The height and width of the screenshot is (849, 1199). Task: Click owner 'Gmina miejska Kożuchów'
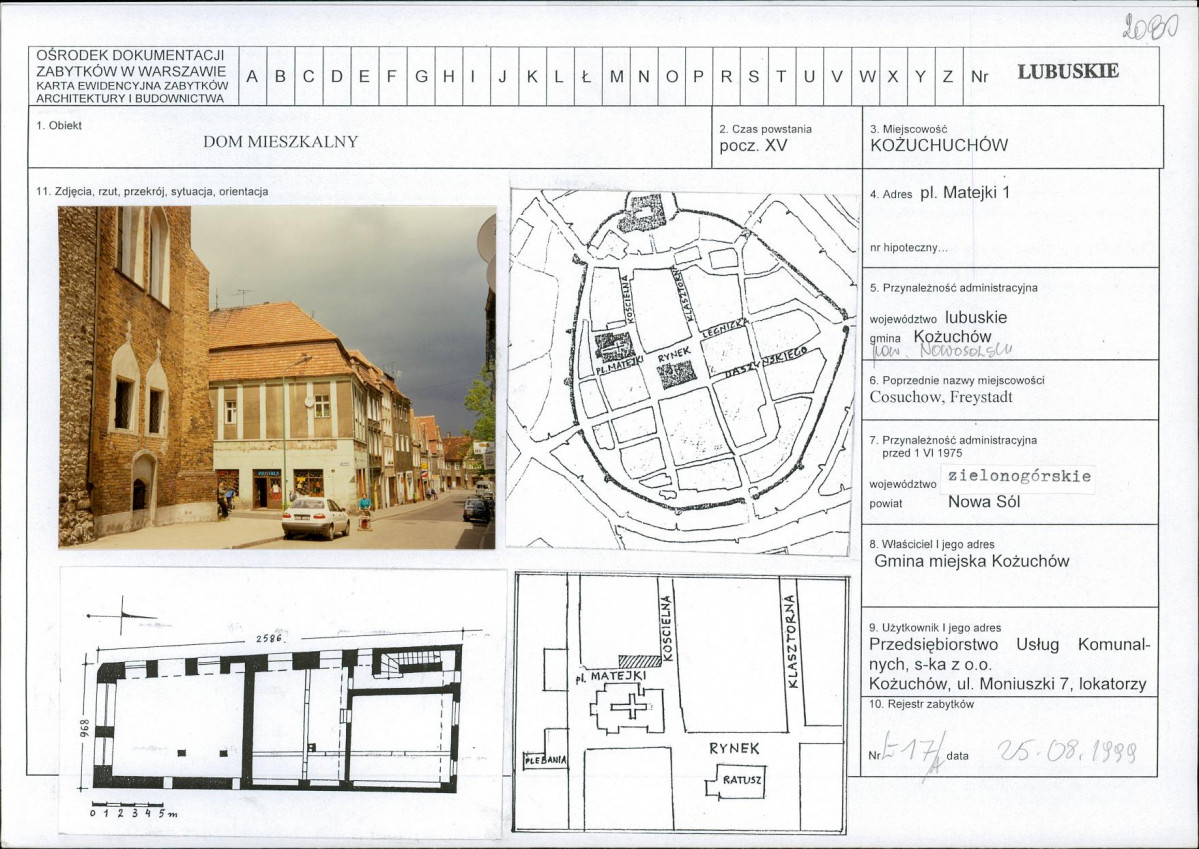[971, 561]
